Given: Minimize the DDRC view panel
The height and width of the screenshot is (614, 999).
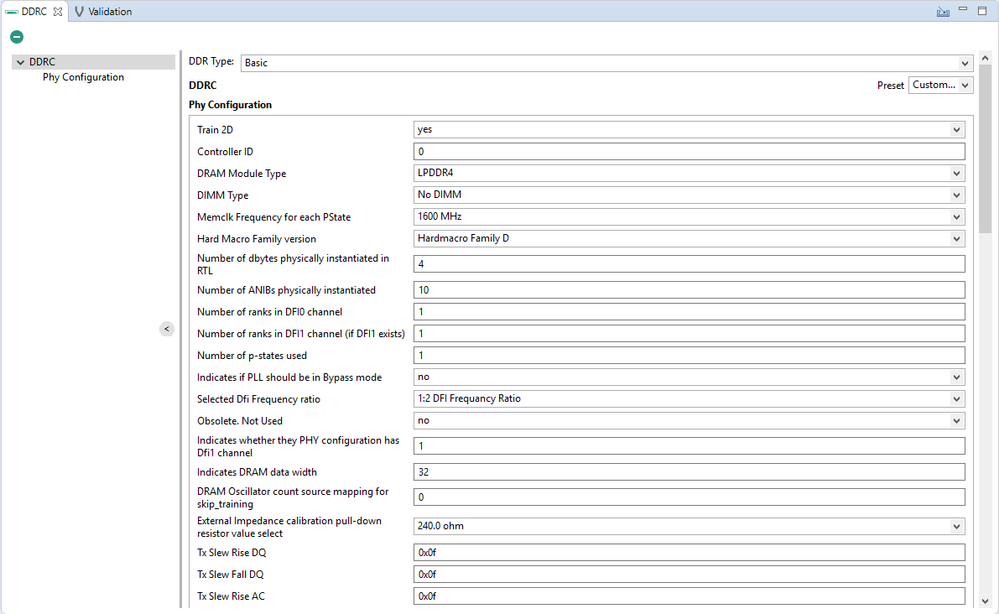Looking at the screenshot, I should coord(963,10).
